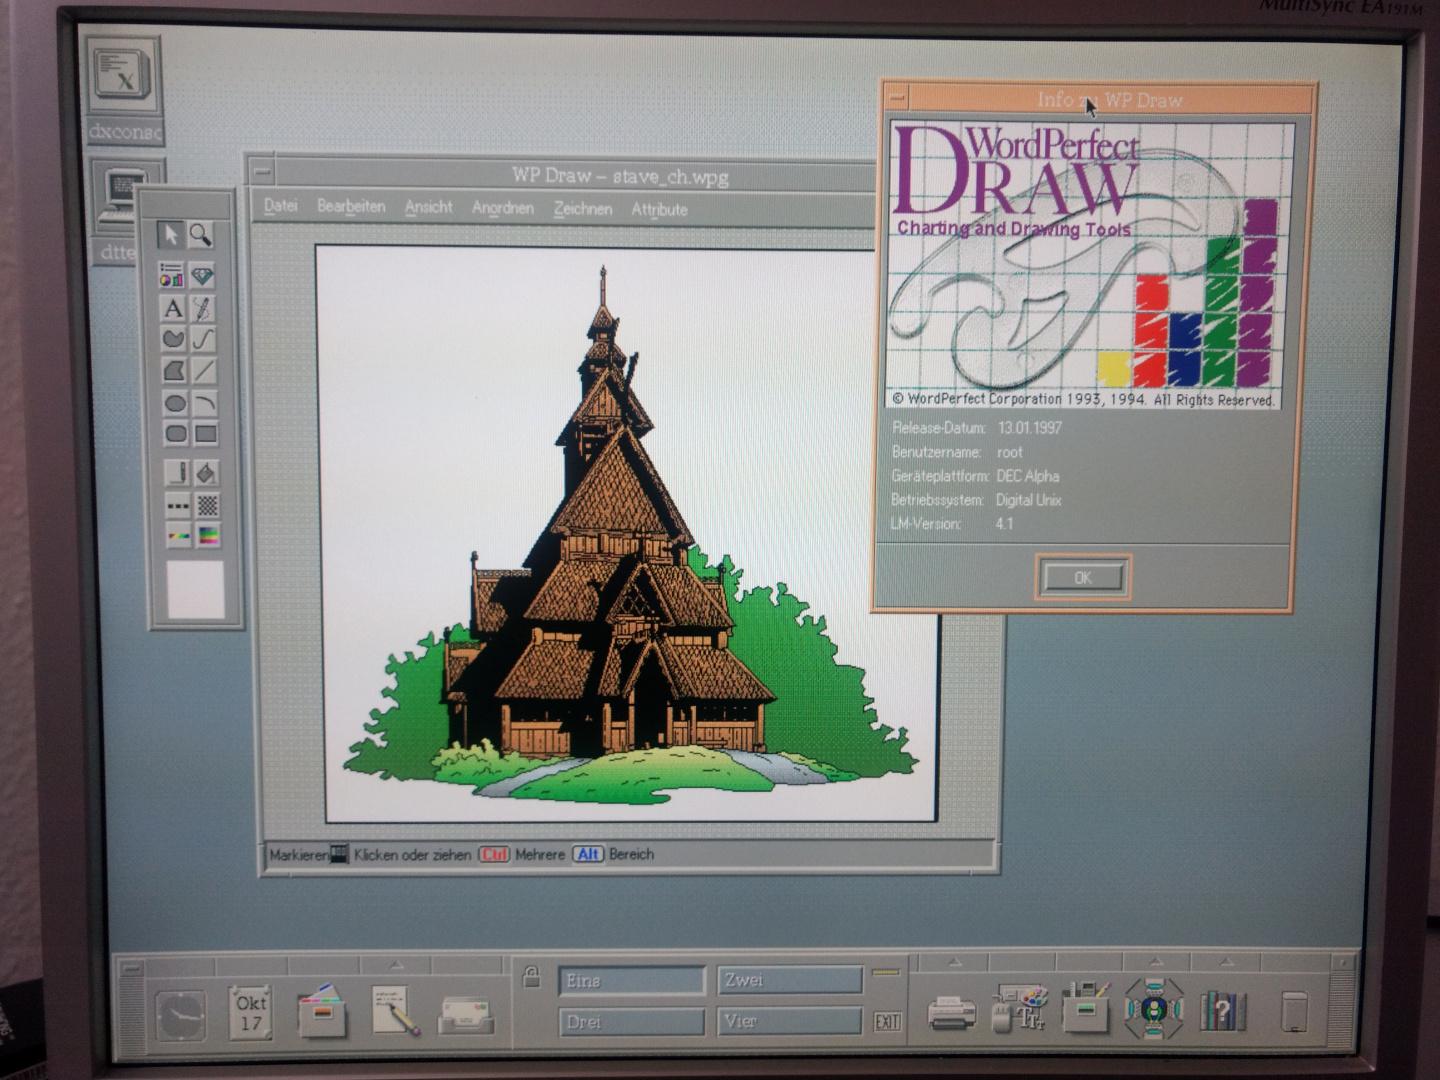Click the 13.01.1997 release date text
This screenshot has height=1080, width=1440.
click(1030, 428)
